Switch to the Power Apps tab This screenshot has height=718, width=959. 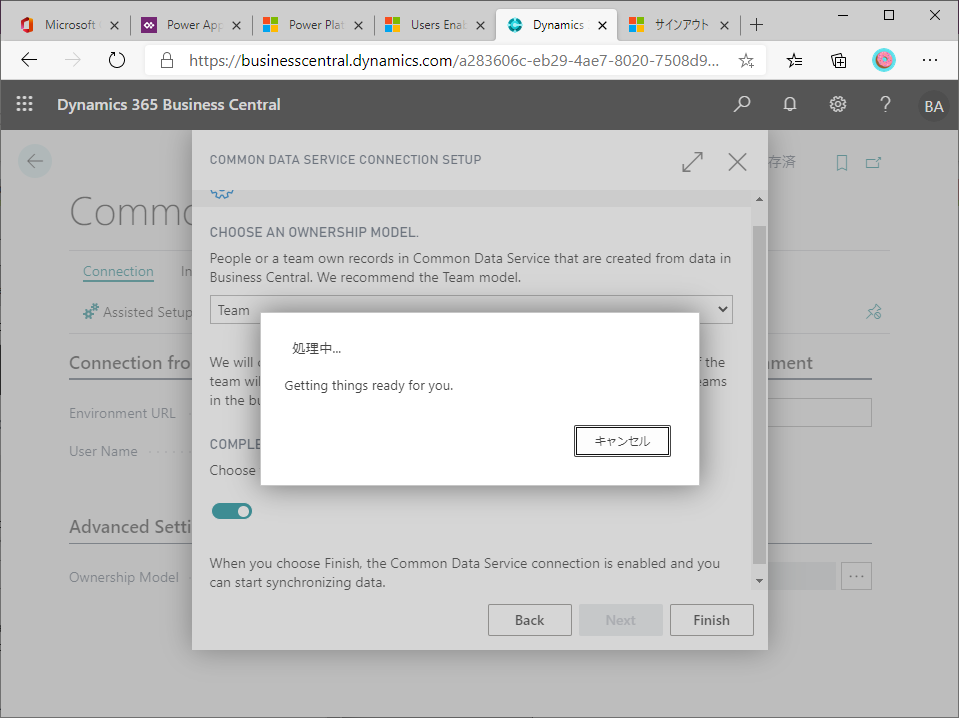(192, 24)
